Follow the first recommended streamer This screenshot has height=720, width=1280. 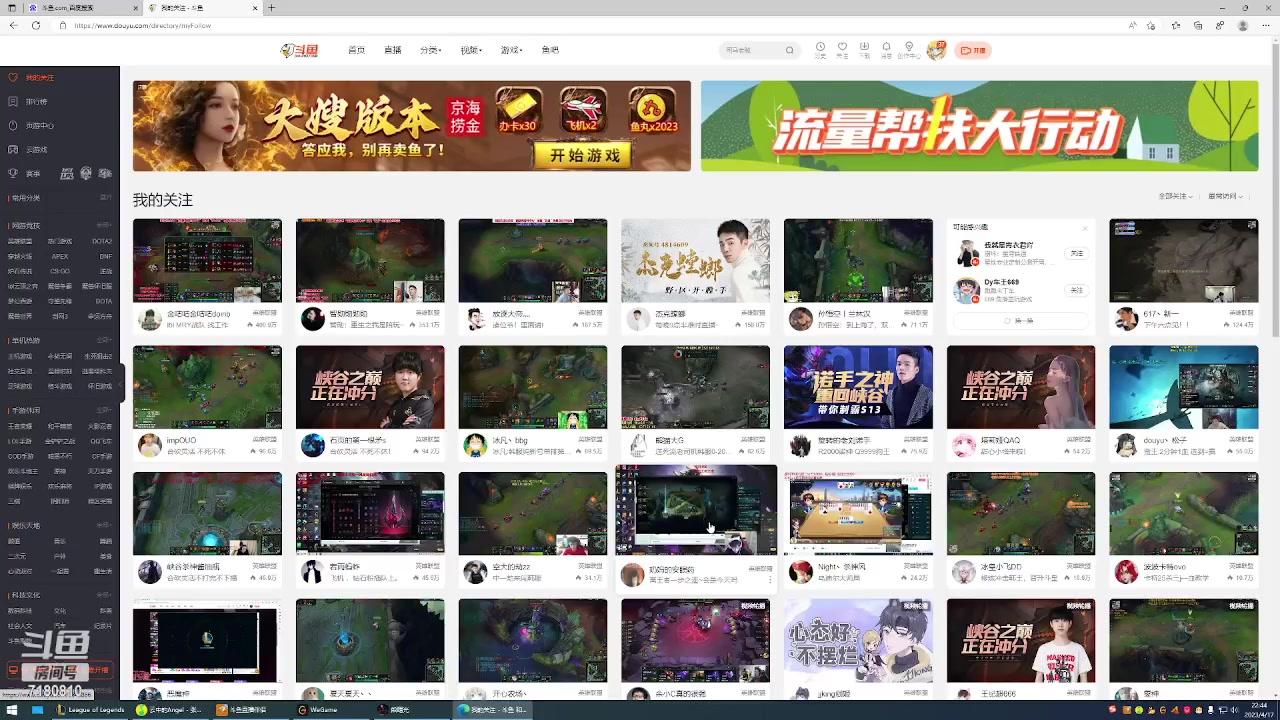point(1076,253)
